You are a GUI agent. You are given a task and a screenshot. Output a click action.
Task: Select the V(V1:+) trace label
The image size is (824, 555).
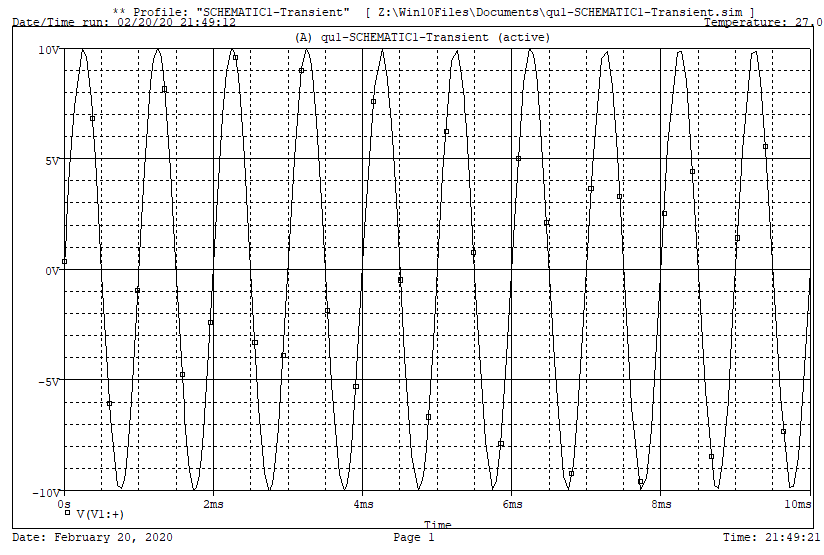pos(100,514)
